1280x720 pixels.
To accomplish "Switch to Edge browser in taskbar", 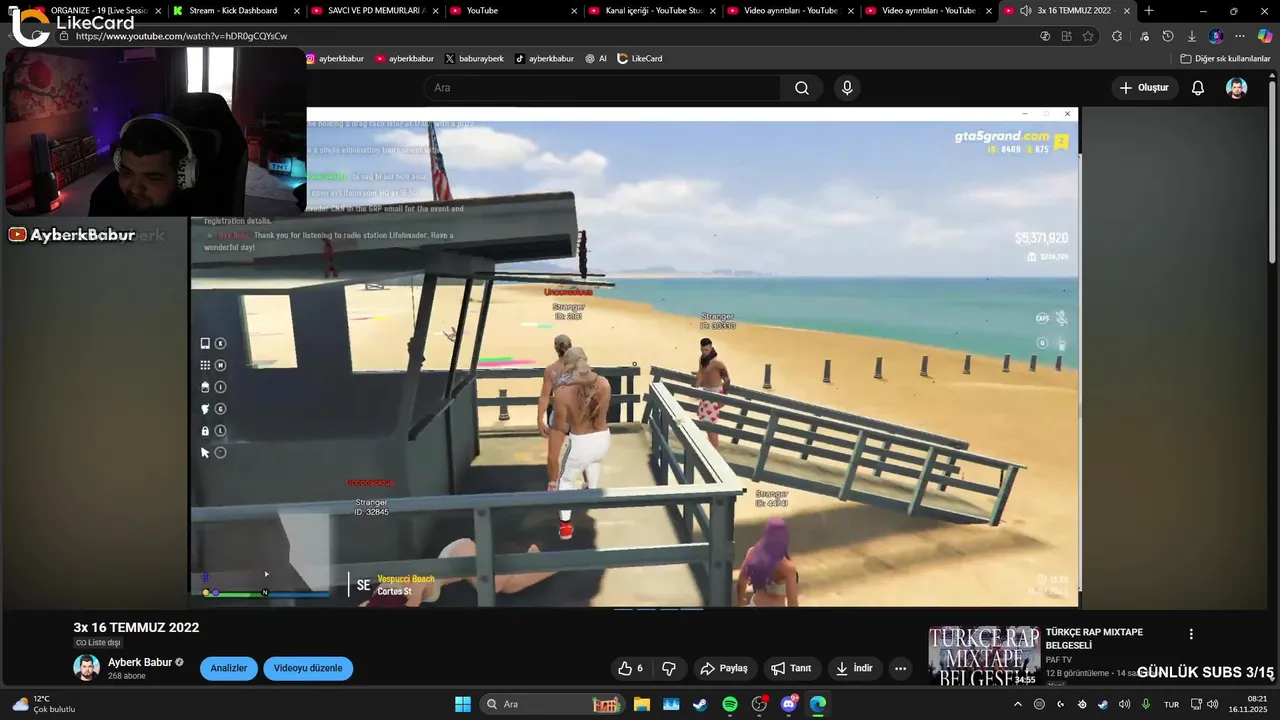I will click(818, 704).
